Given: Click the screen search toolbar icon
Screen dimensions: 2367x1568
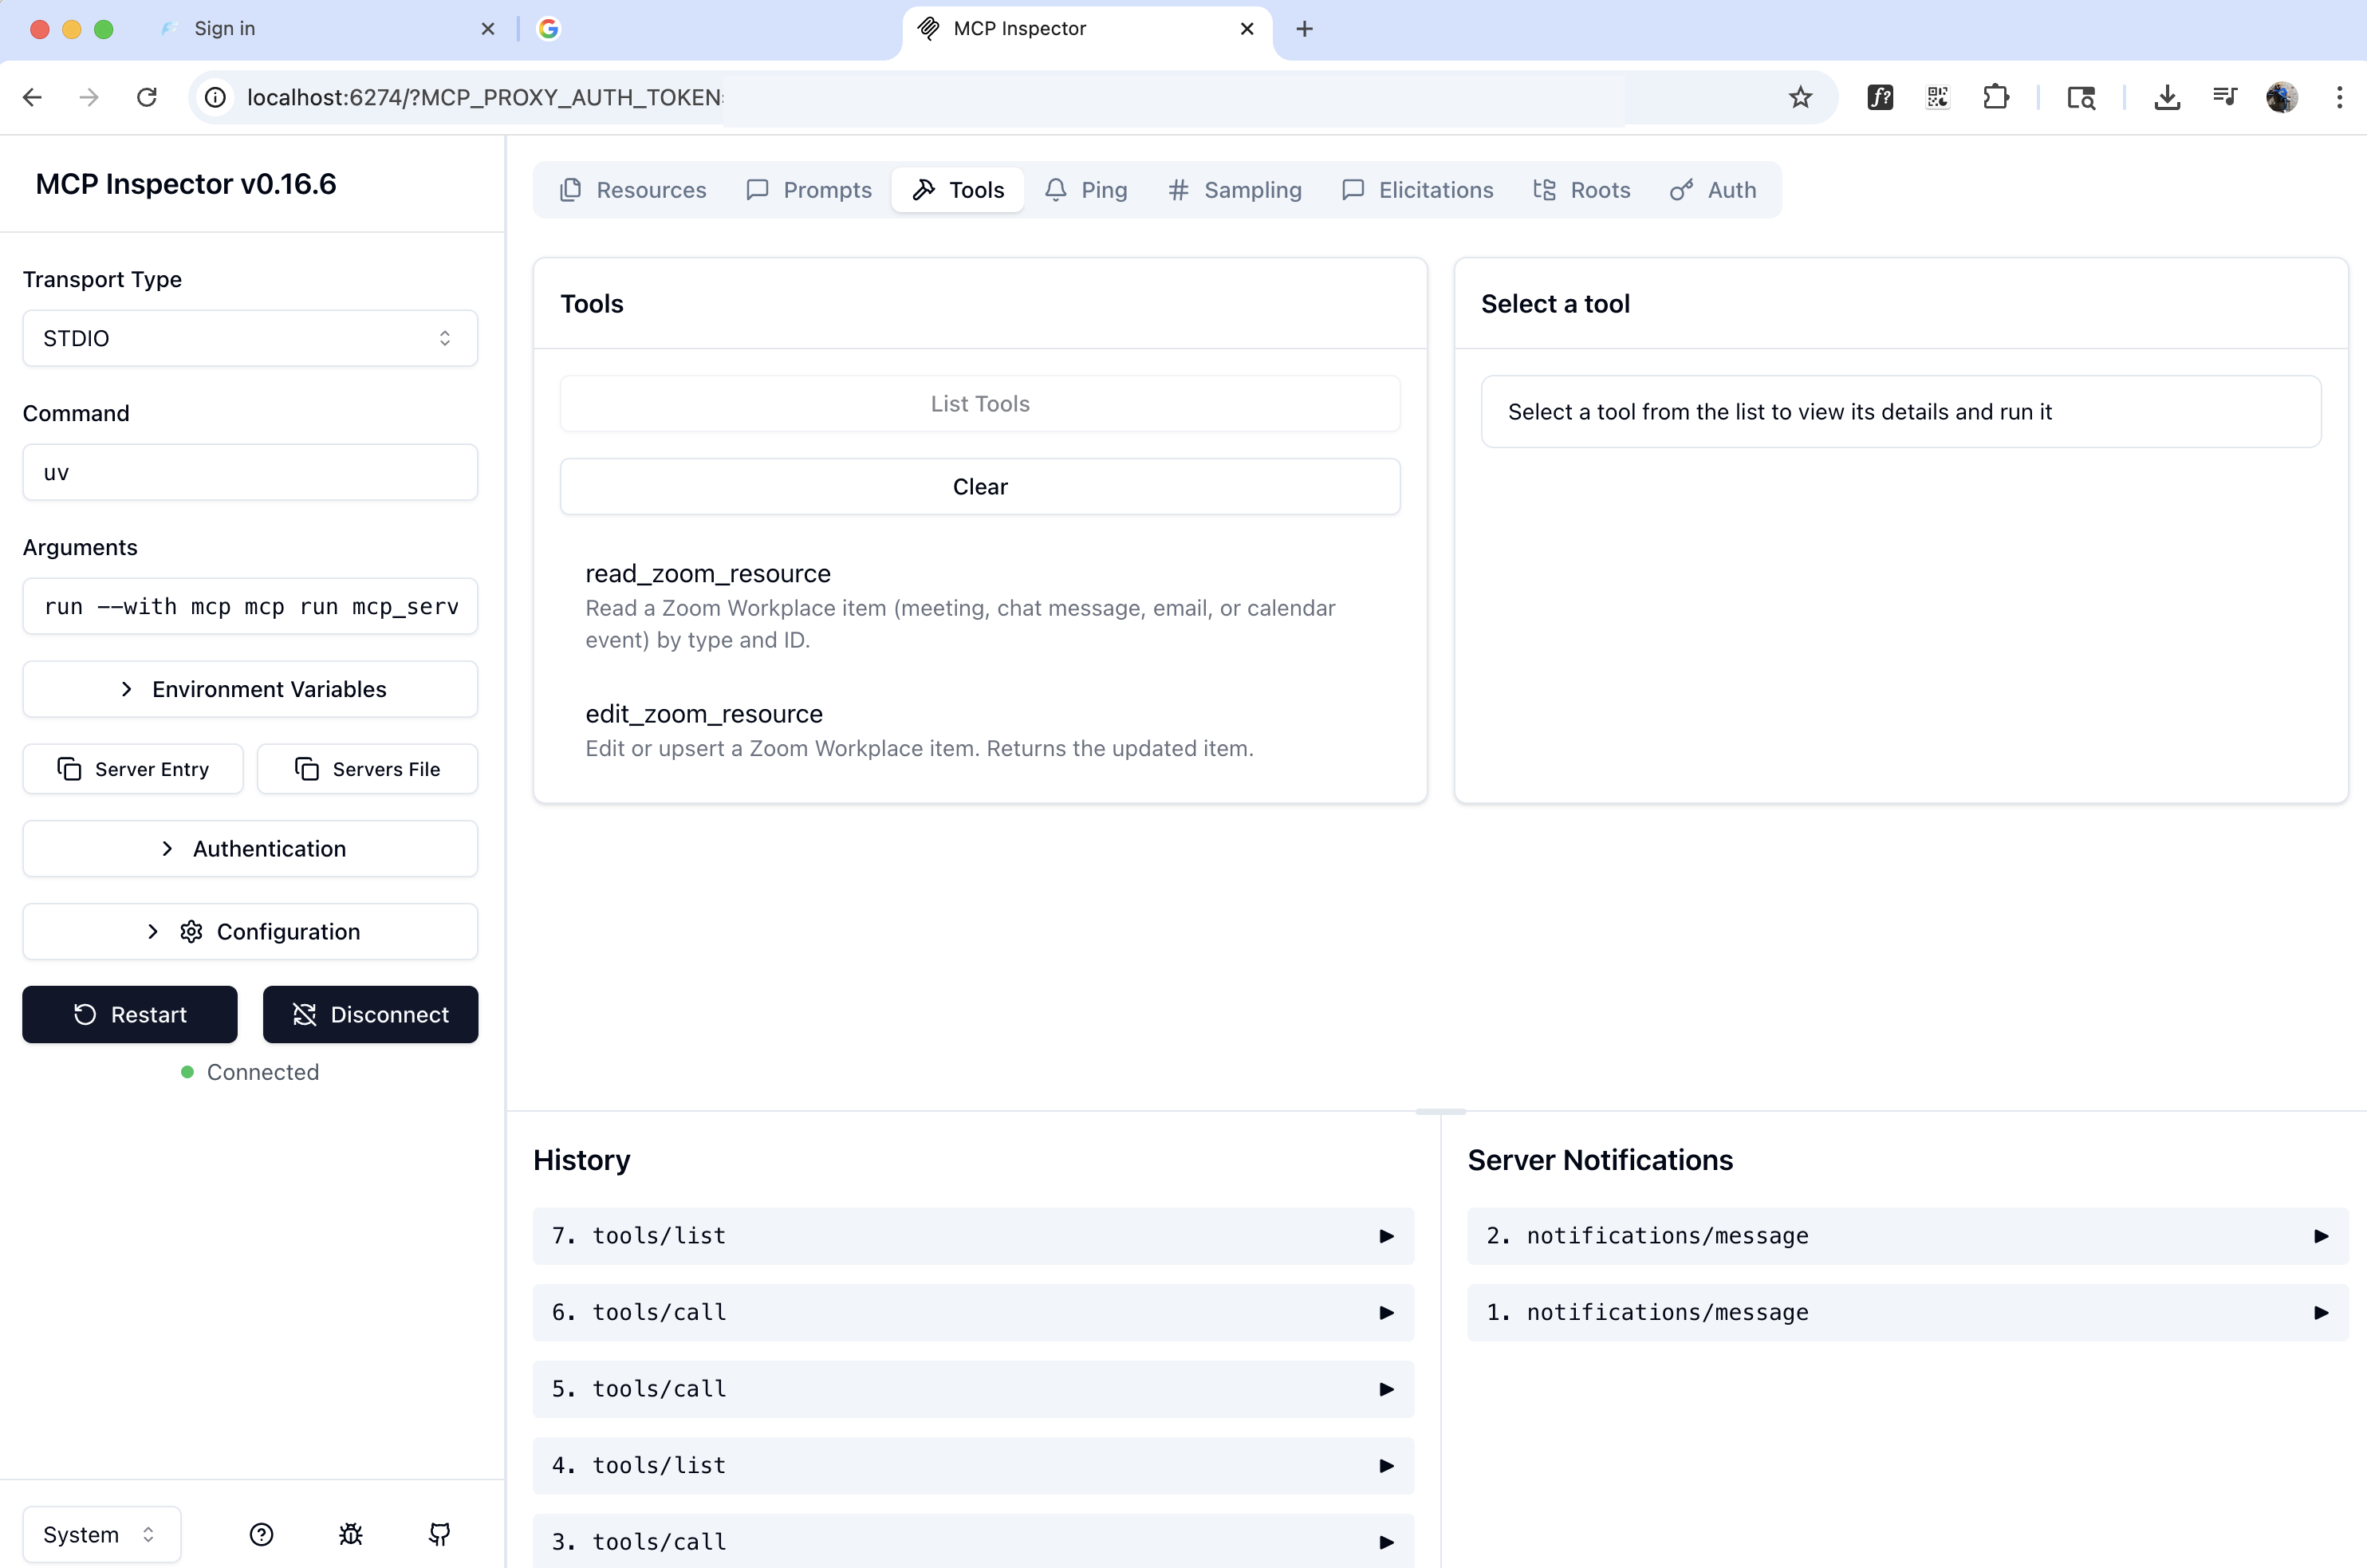Looking at the screenshot, I should coord(2081,97).
